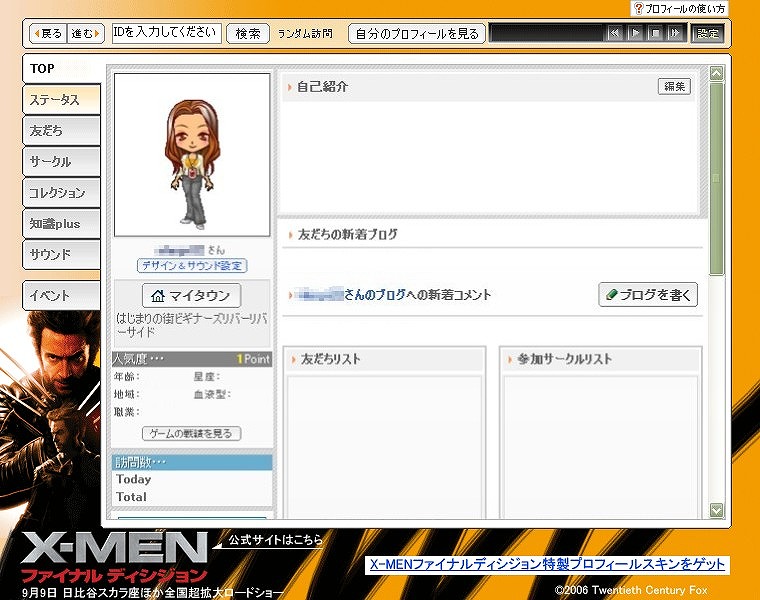Viewport: 760px width, 600px height.
Task: Go forward with the 進む button
Action: click(x=86, y=33)
